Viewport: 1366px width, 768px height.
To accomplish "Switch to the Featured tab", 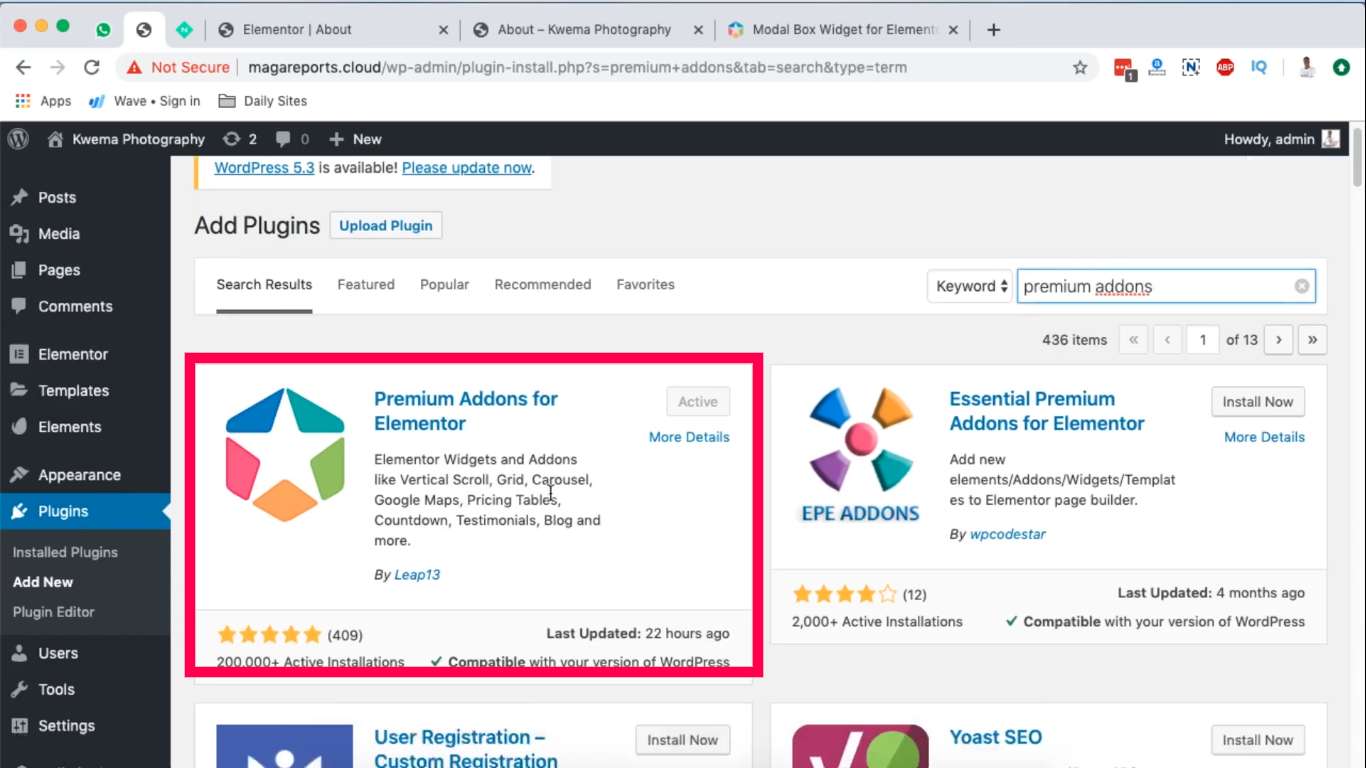I will click(x=366, y=284).
